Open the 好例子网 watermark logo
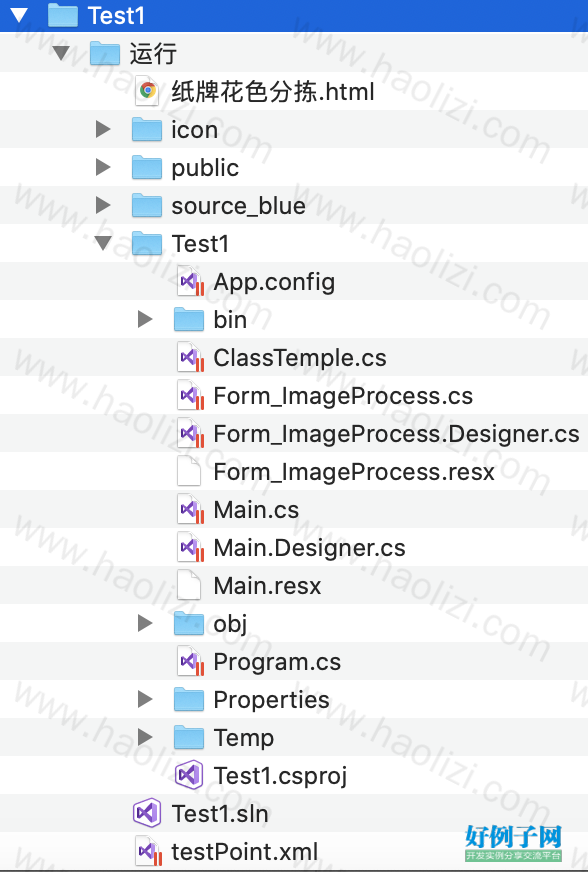The image size is (588, 872). coord(513,843)
